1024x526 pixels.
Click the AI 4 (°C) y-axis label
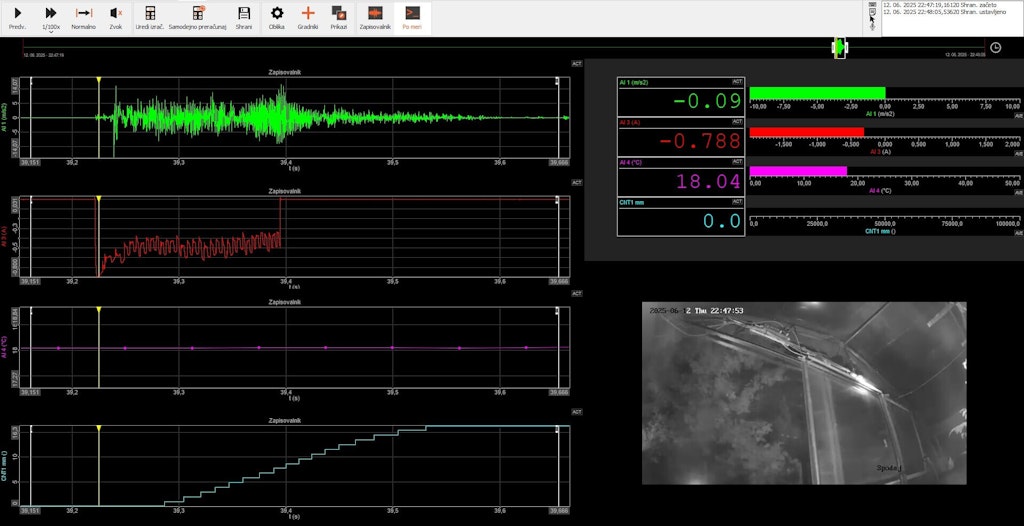[x=6, y=348]
